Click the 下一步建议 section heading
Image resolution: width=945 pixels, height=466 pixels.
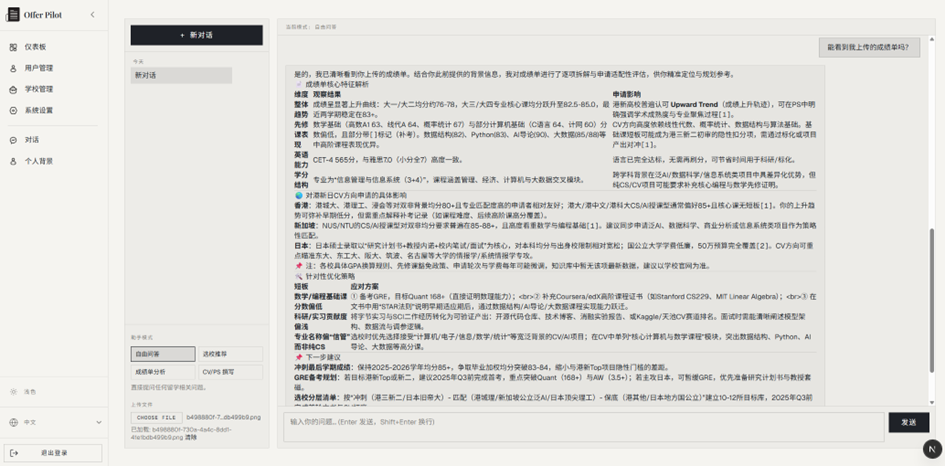[323, 357]
